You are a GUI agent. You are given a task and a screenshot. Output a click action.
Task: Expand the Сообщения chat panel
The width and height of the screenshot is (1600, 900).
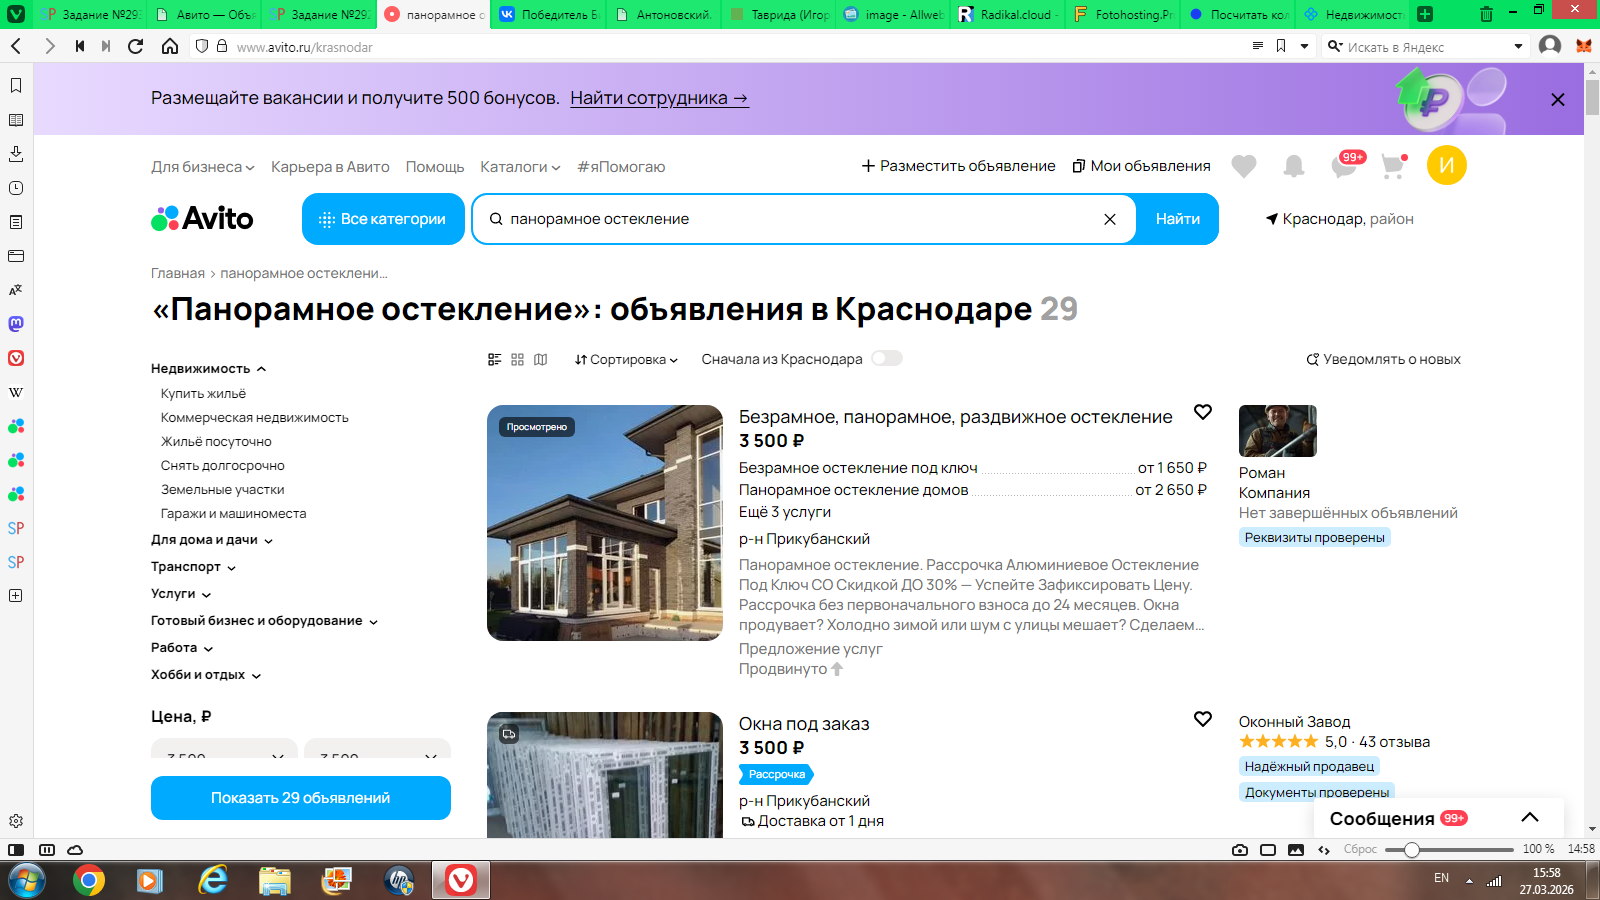point(1529,818)
